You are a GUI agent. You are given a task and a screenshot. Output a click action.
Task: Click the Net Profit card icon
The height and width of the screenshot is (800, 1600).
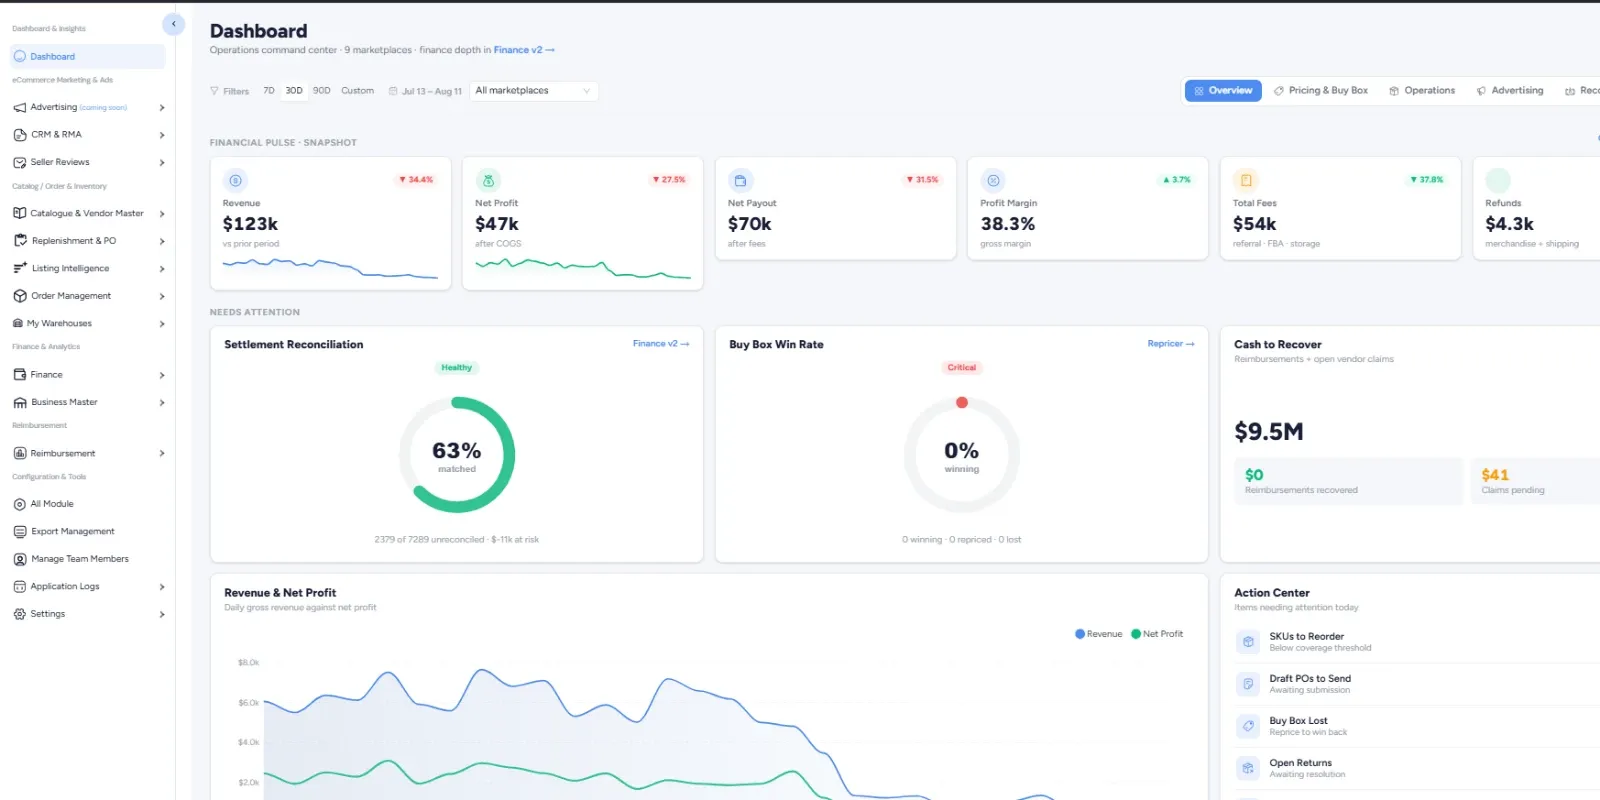coord(488,181)
